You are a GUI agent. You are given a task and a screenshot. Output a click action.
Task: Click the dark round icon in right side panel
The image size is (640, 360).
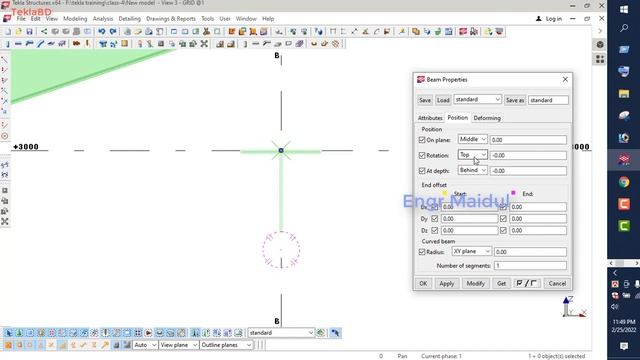coord(600,44)
